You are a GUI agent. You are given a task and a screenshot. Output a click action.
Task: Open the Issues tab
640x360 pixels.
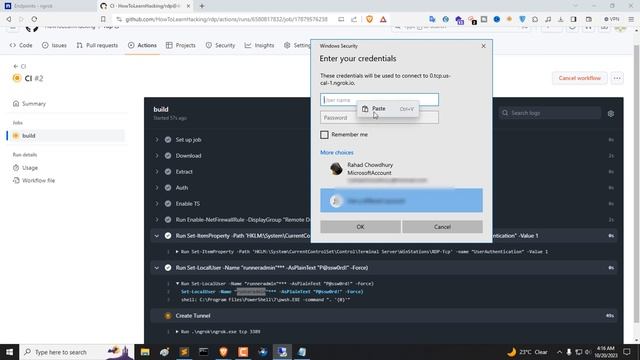click(x=54, y=45)
